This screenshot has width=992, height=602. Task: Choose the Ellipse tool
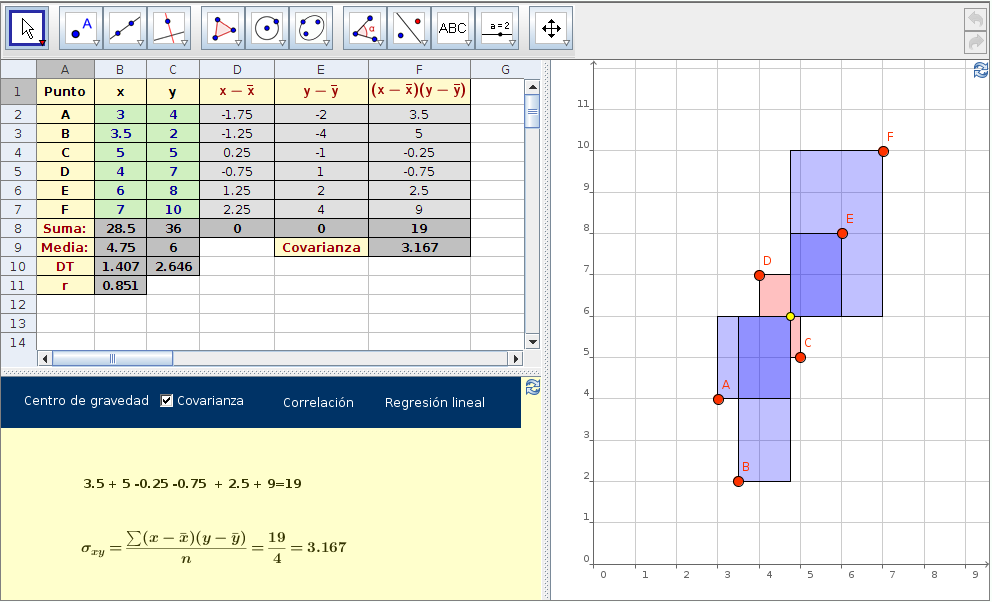[311, 28]
